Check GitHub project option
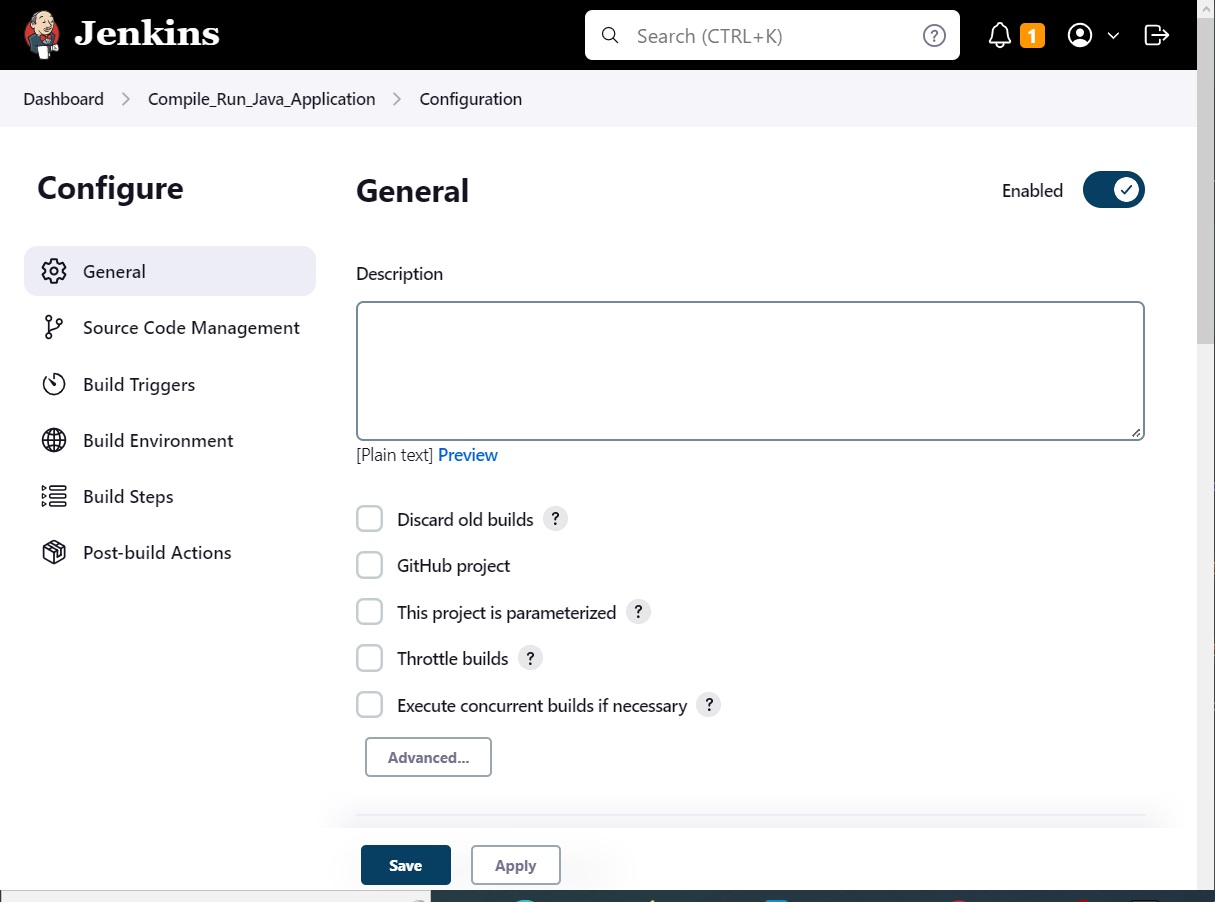Screen dimensions: 1215x902 [x=370, y=565]
